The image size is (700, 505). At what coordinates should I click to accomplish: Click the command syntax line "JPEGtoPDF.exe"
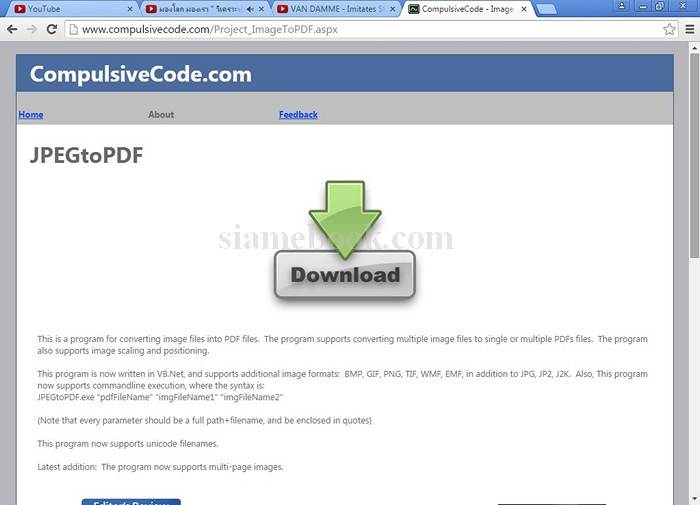click(160, 397)
